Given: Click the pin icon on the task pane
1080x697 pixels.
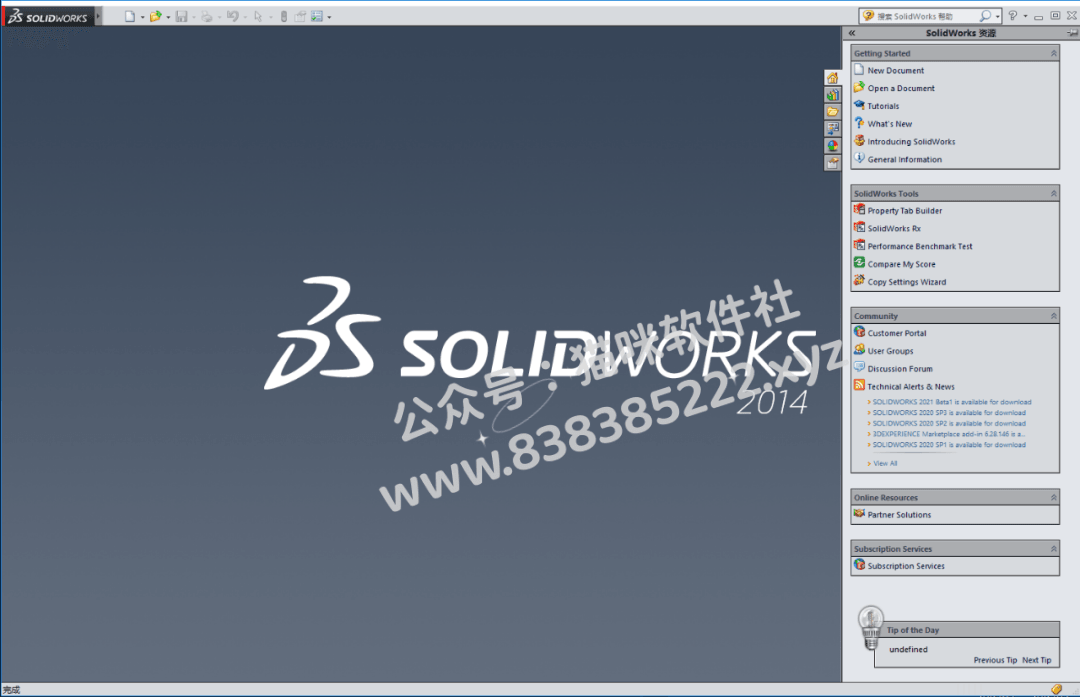Looking at the screenshot, I should [x=1072, y=33].
